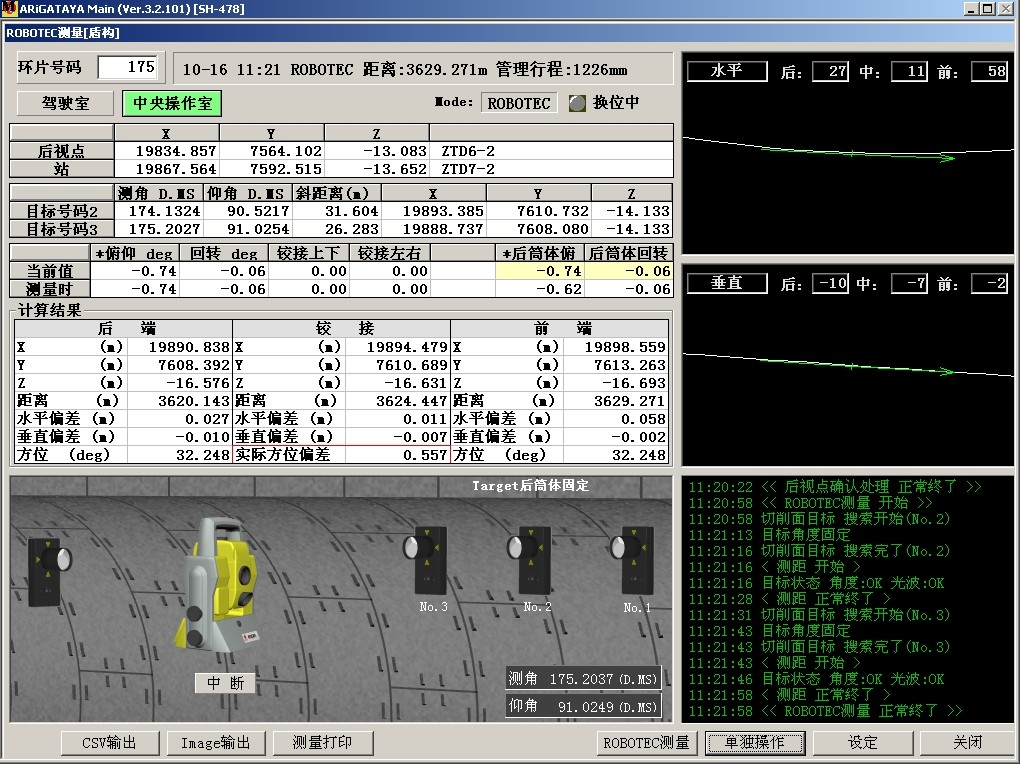Click the 垂直 前 value field showing -2
Viewport: 1020px width, 764px height.
(989, 284)
